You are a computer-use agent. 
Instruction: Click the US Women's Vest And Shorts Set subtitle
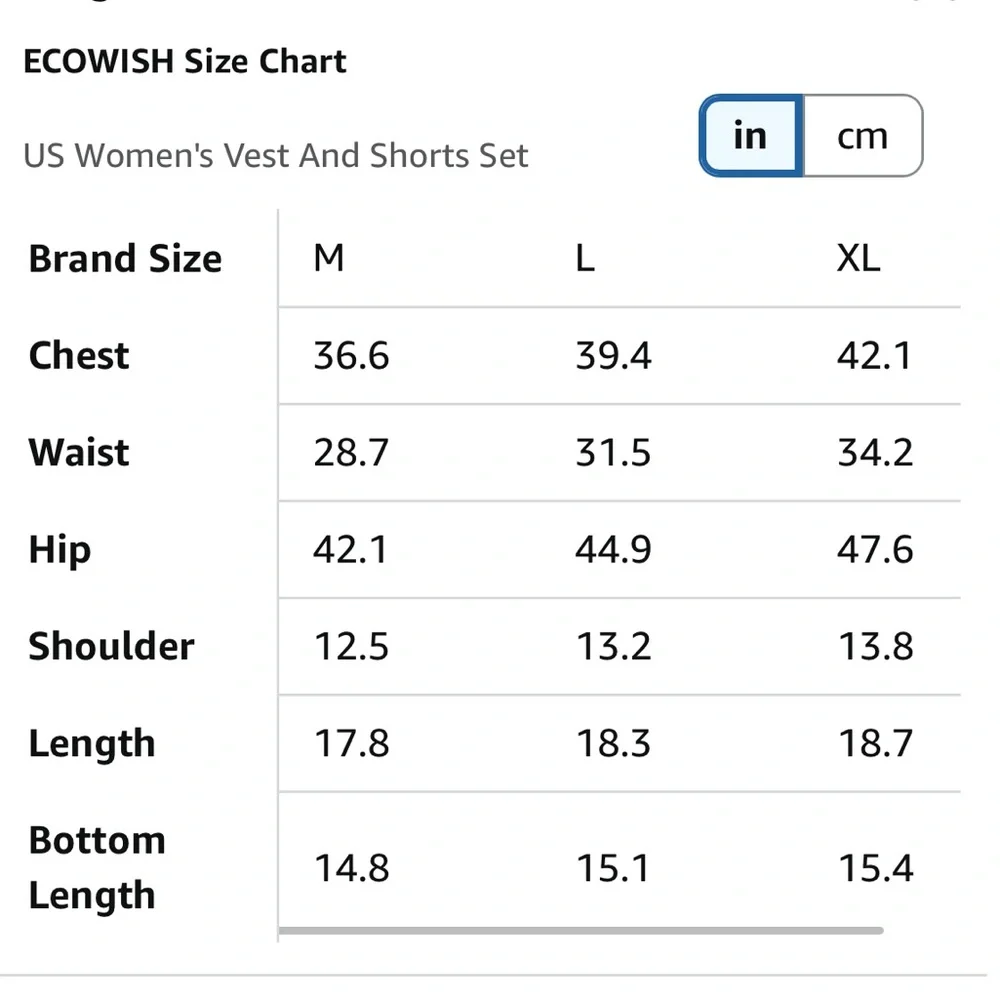tap(276, 156)
